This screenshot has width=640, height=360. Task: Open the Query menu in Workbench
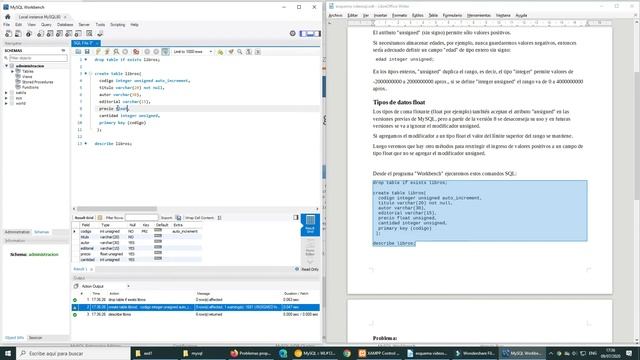[46, 25]
